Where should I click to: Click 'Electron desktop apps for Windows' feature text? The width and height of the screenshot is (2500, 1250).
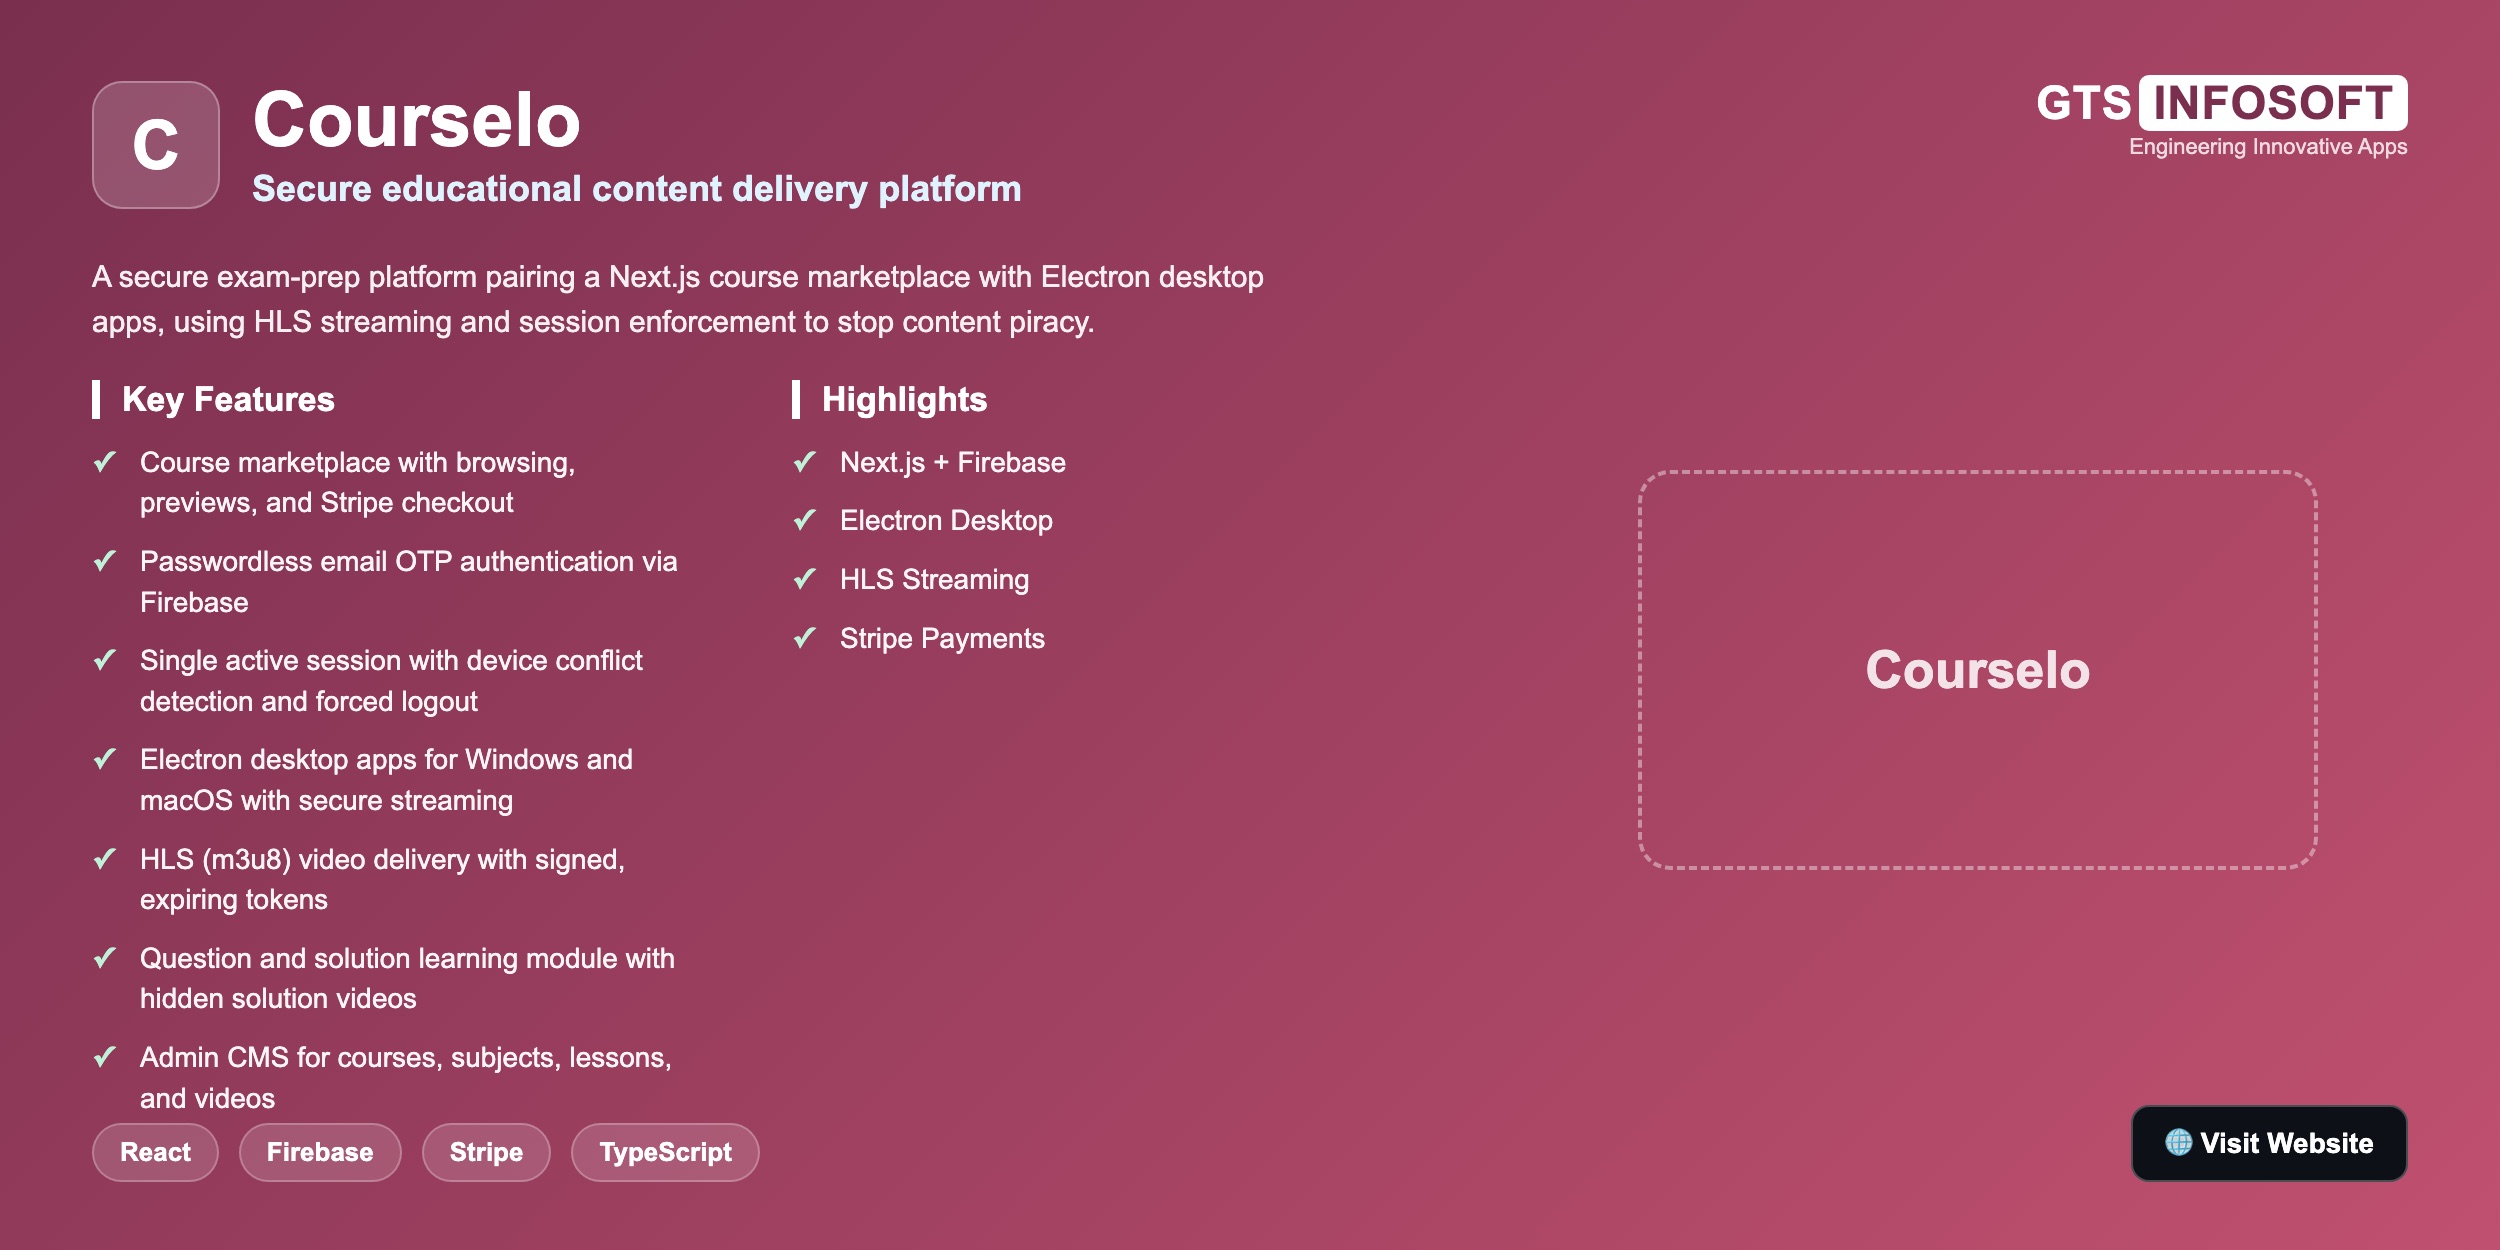pyautogui.click(x=386, y=780)
